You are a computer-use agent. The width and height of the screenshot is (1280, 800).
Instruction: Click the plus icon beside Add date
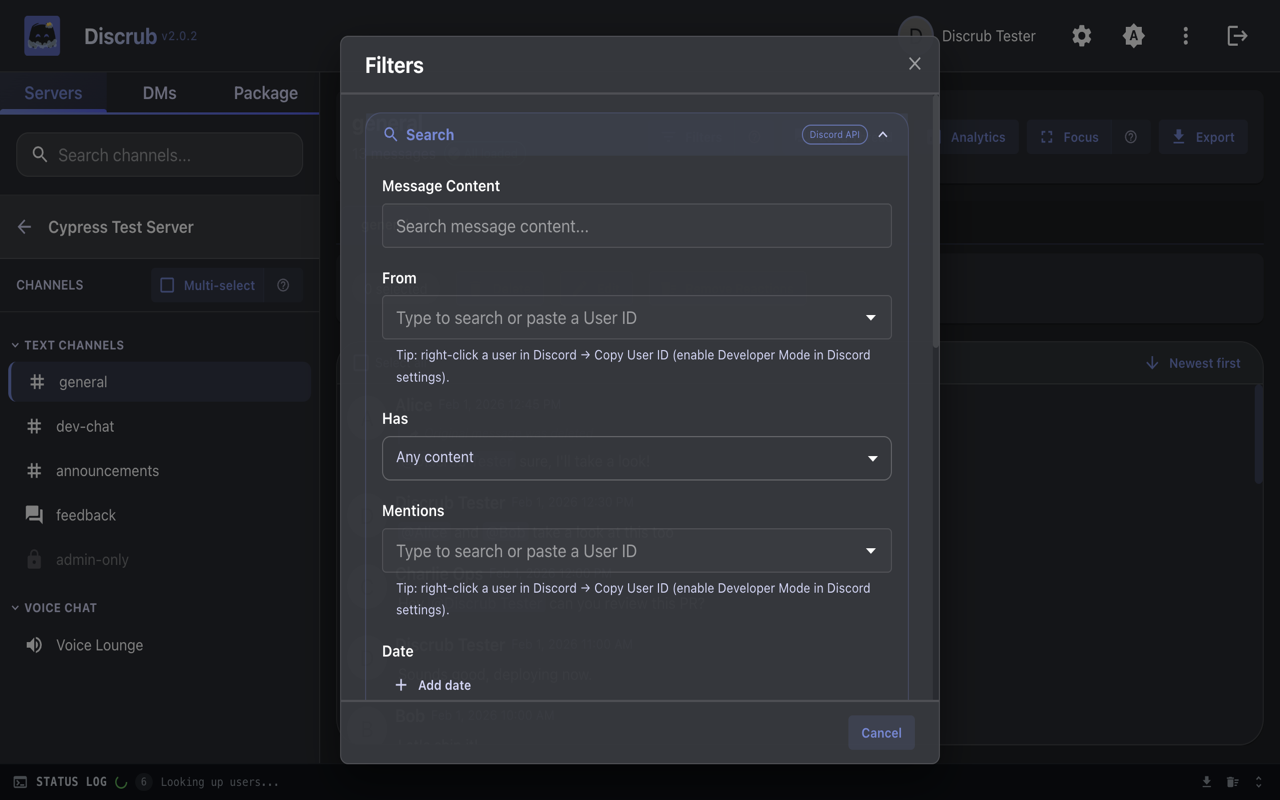[401, 685]
